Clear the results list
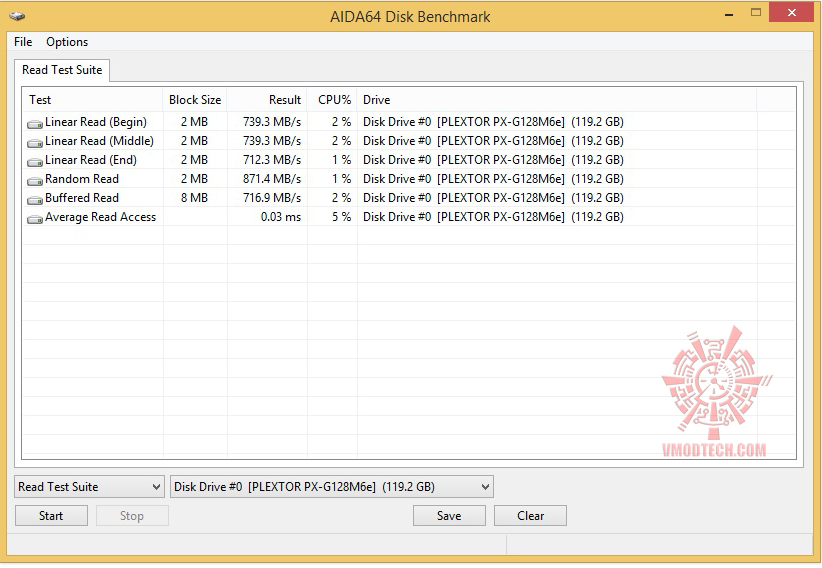The width and height of the screenshot is (822, 568). coord(530,516)
